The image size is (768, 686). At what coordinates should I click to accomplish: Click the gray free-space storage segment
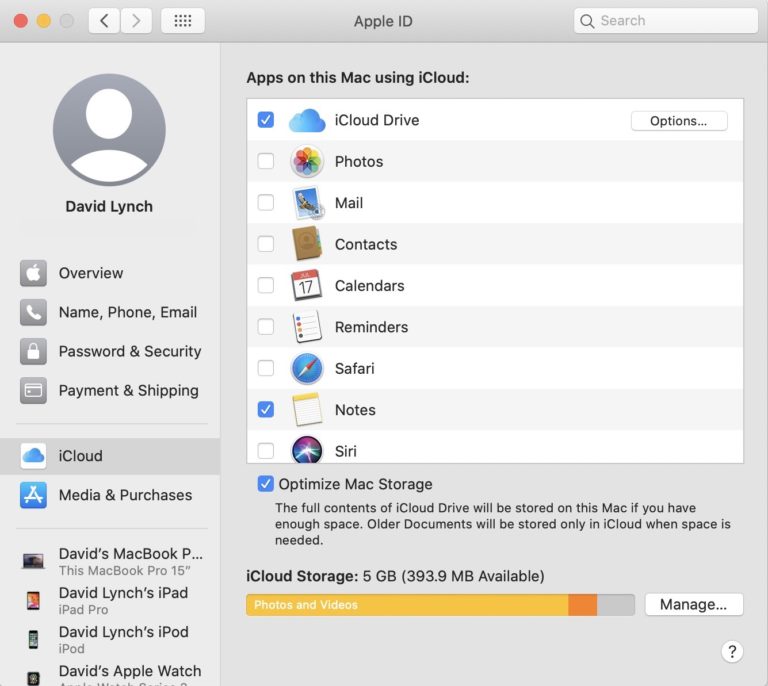(x=616, y=605)
